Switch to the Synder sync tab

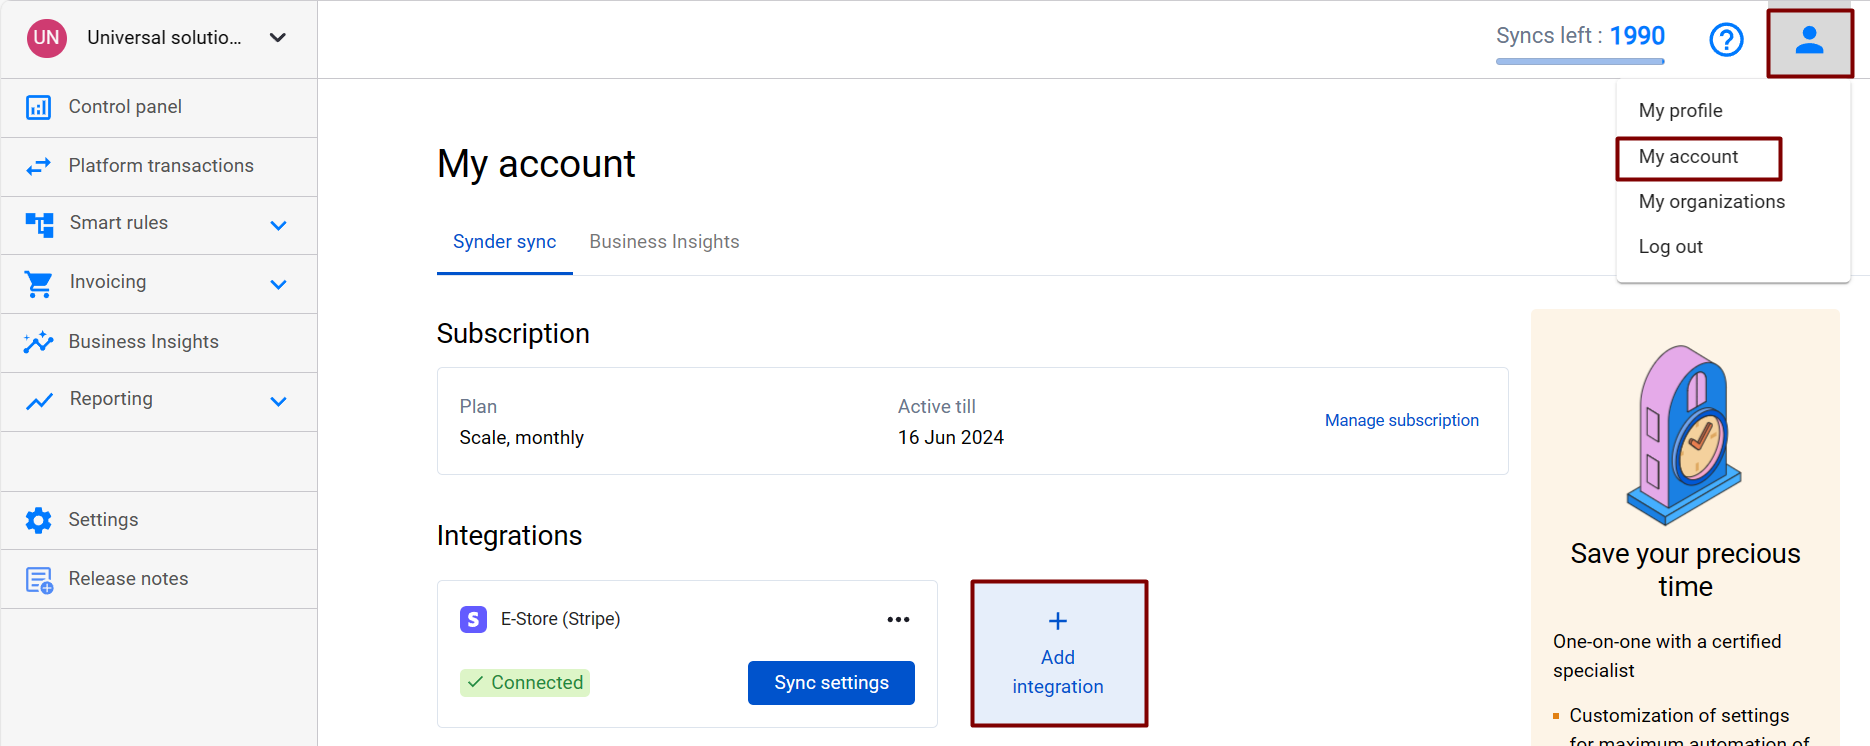click(x=504, y=242)
